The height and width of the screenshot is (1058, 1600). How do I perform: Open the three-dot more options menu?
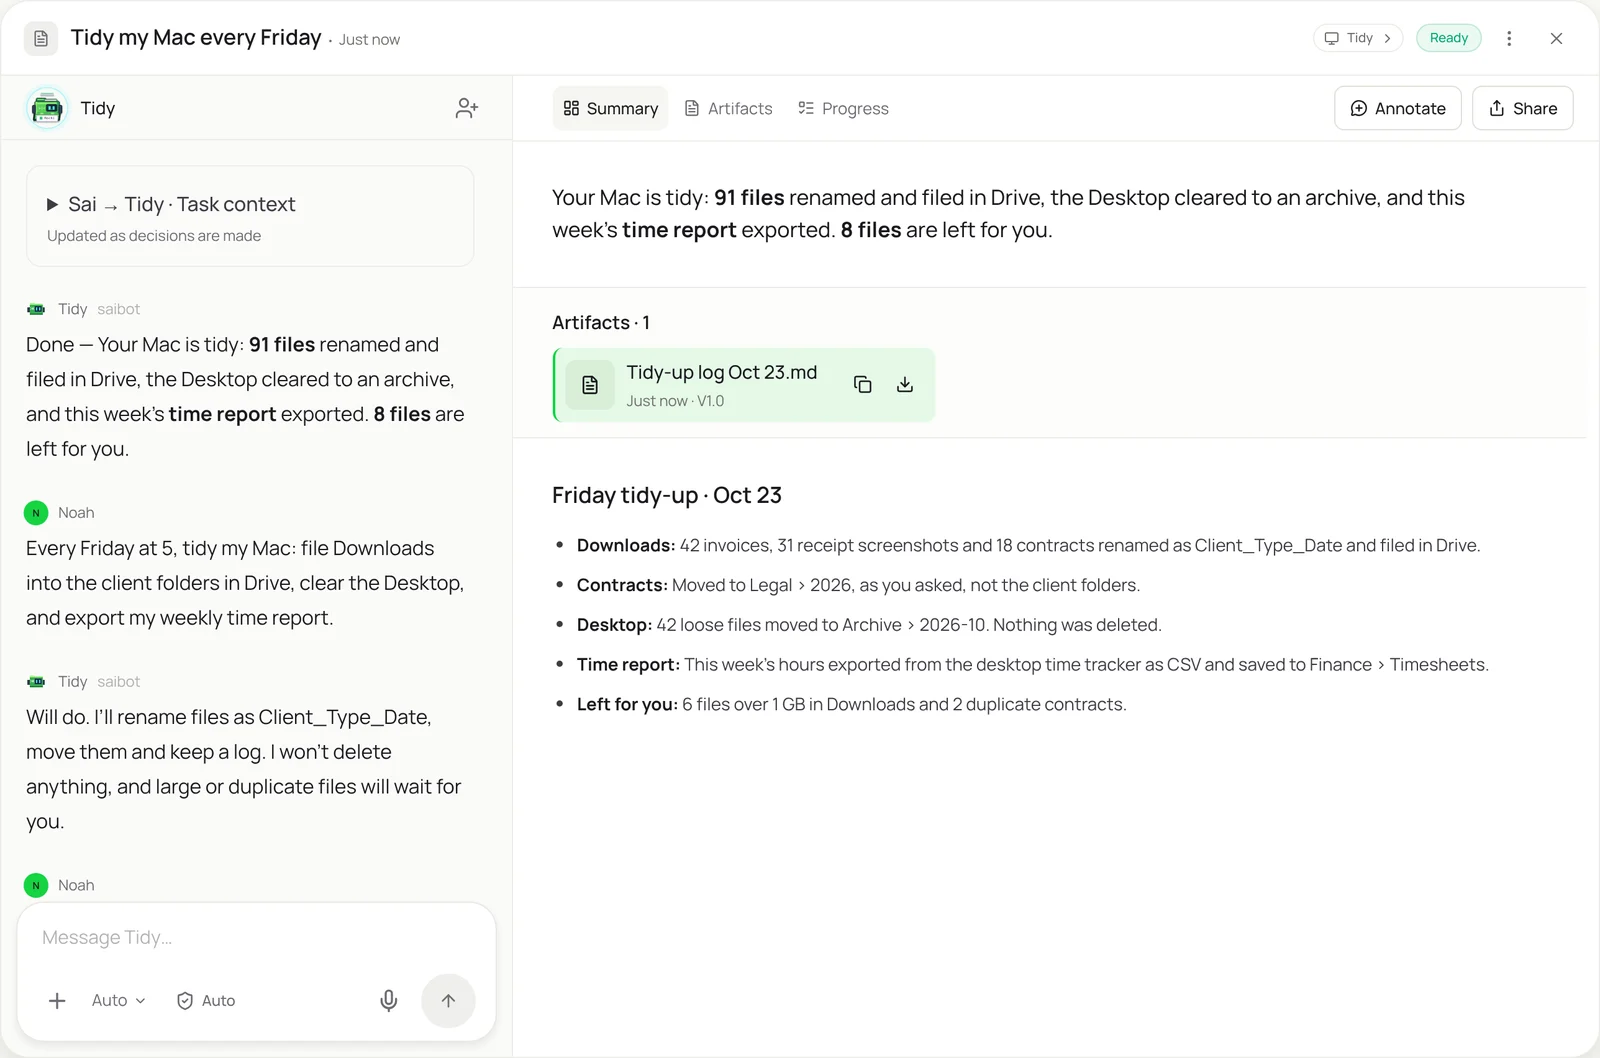(x=1509, y=38)
